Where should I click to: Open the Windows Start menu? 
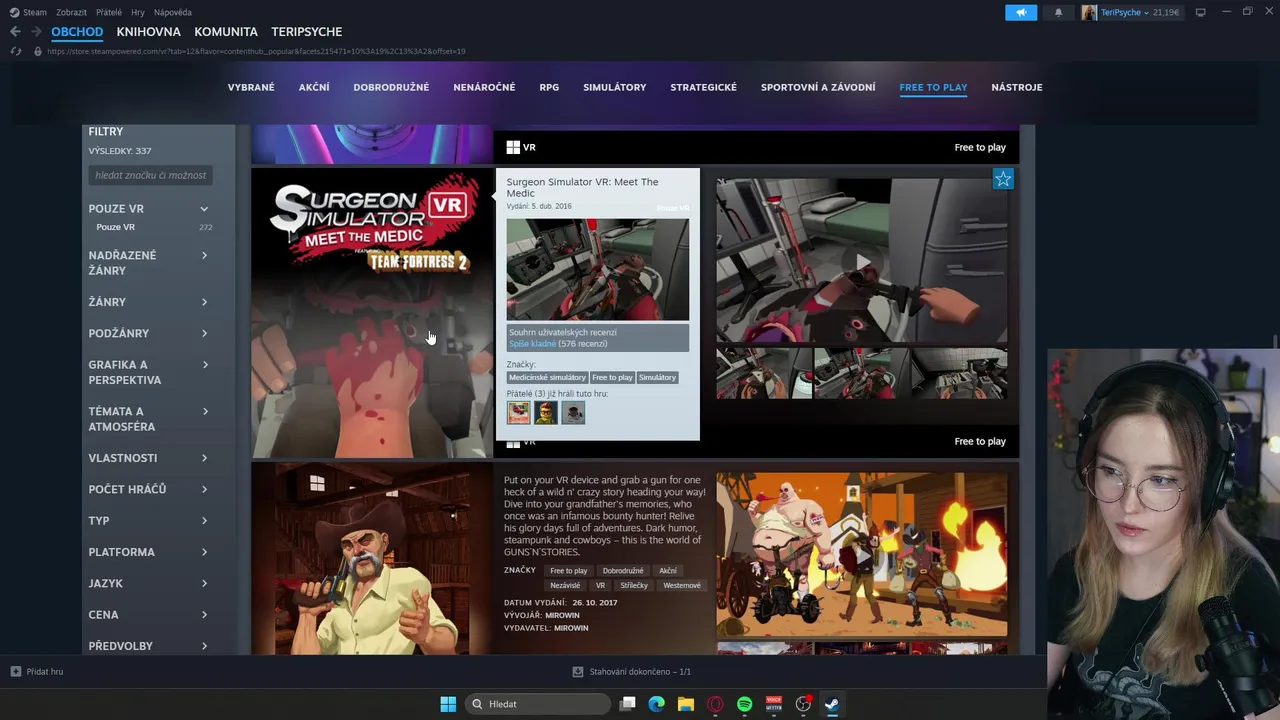click(448, 704)
